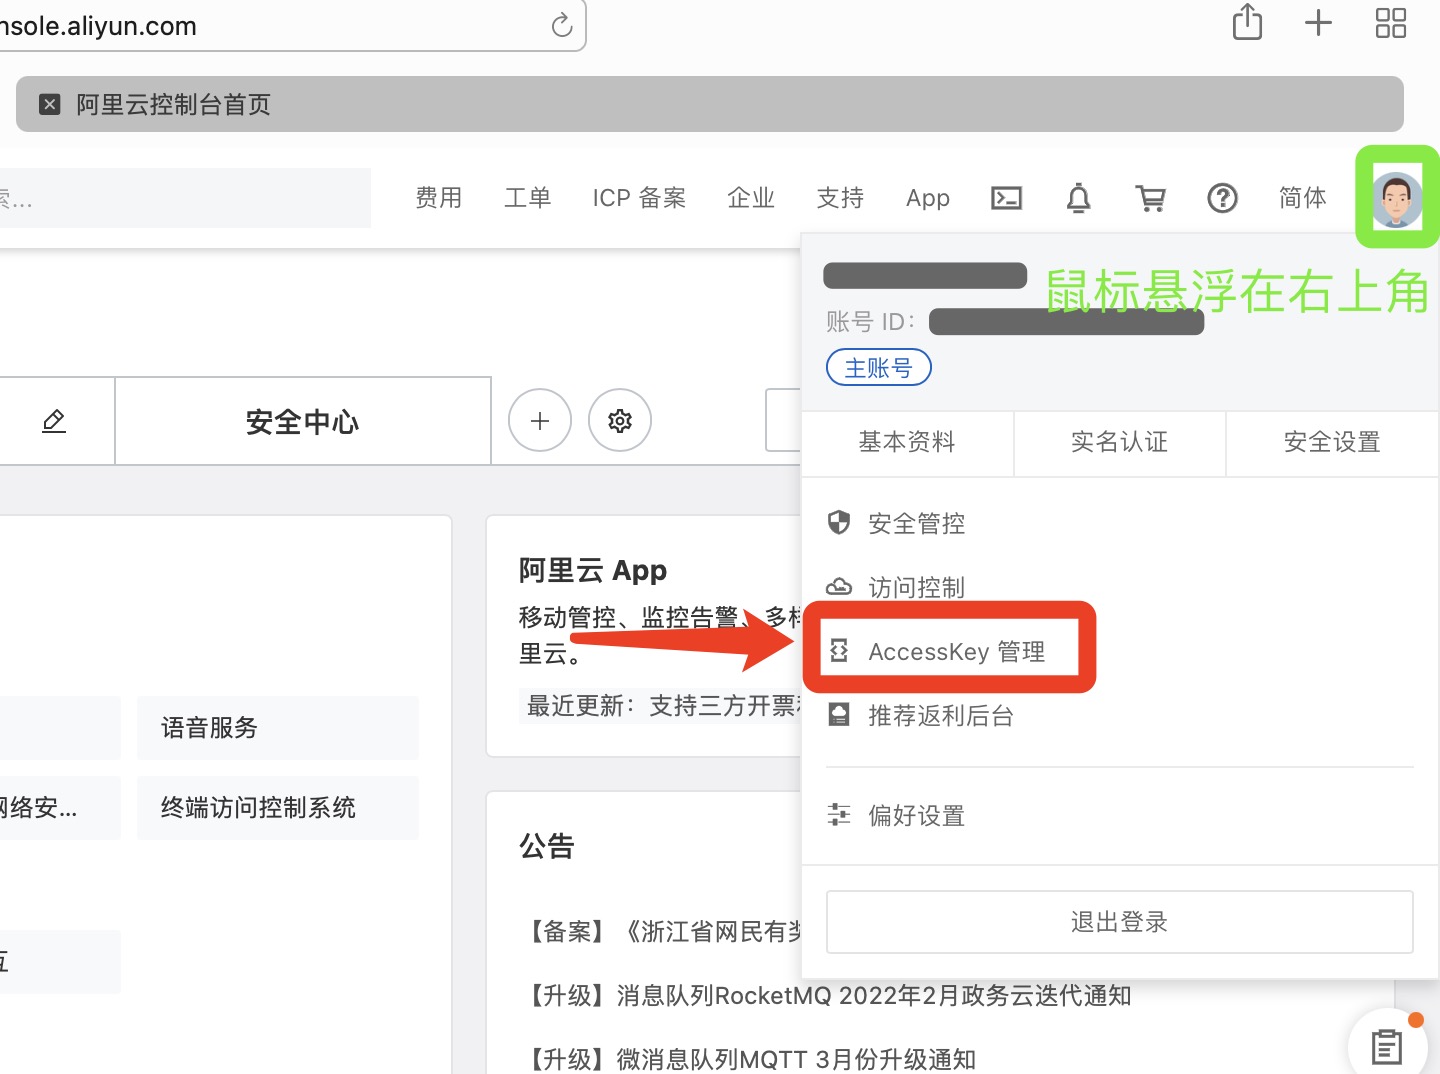Click the 主账号 badge
The image size is (1440, 1074).
coord(878,368)
